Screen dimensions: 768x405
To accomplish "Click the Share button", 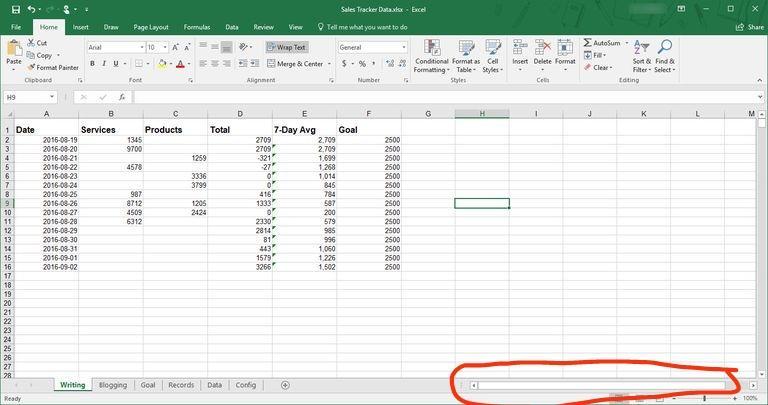I will click(750, 27).
